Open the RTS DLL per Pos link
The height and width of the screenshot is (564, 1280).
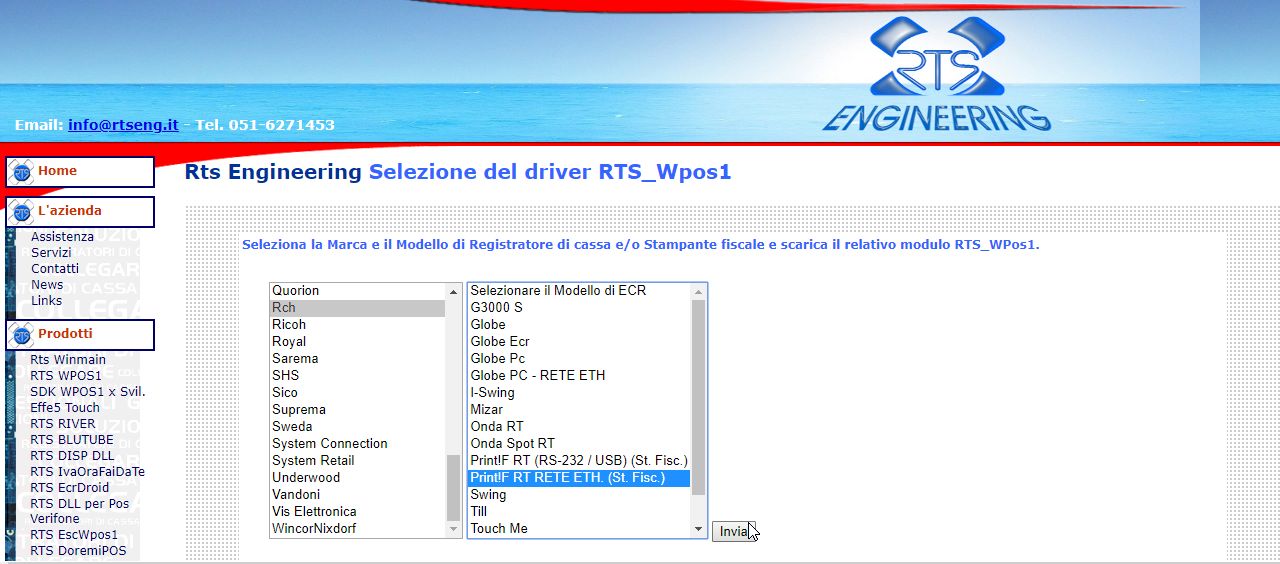[x=80, y=504]
